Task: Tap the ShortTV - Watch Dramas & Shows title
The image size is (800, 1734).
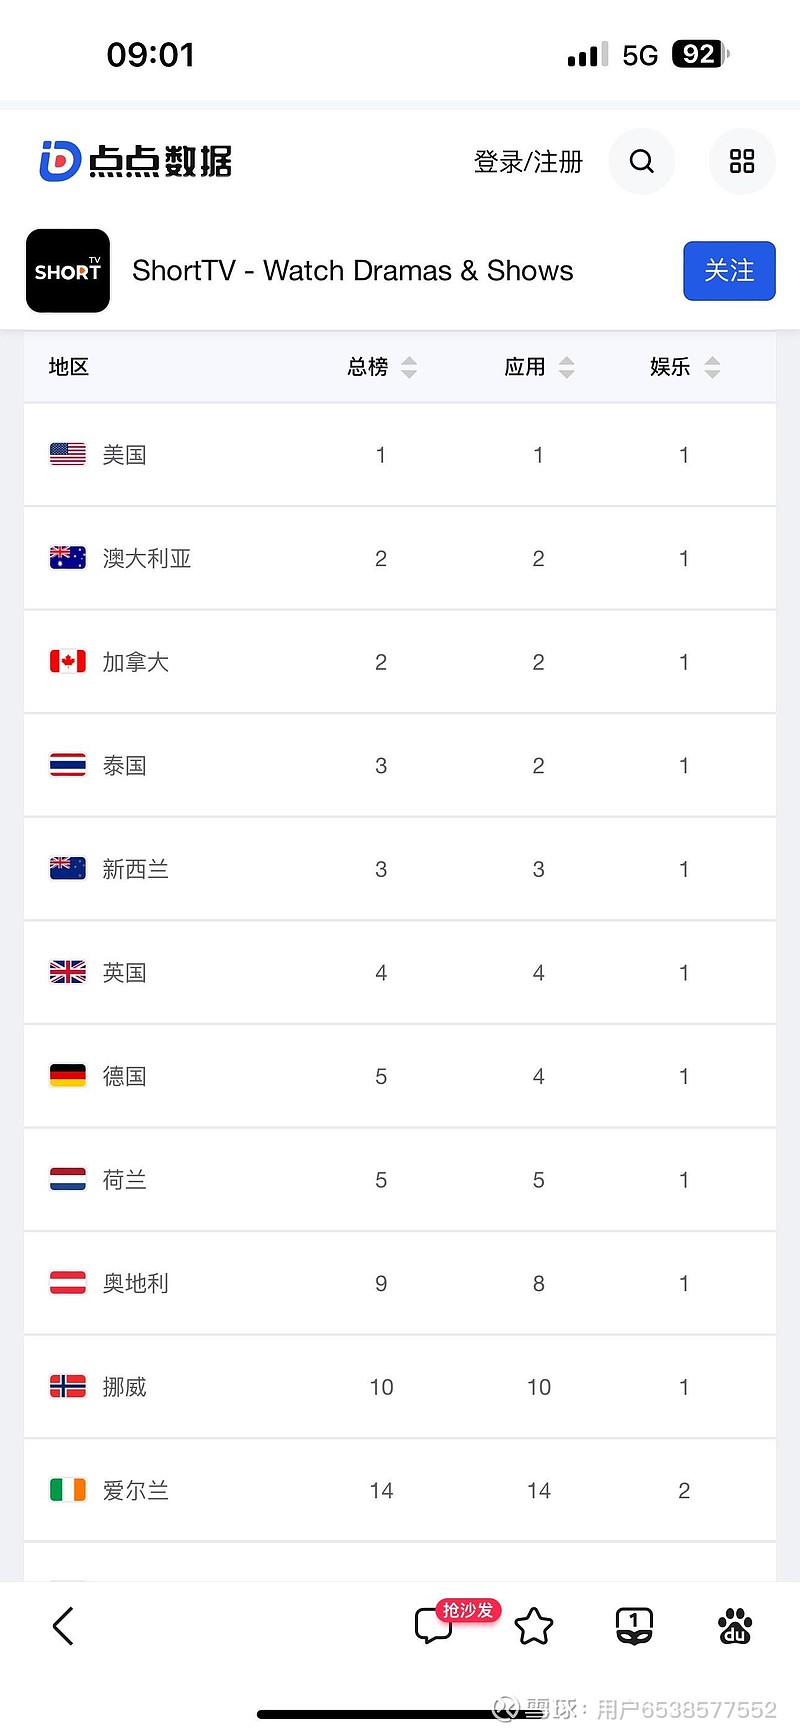Action: pyautogui.click(x=353, y=271)
